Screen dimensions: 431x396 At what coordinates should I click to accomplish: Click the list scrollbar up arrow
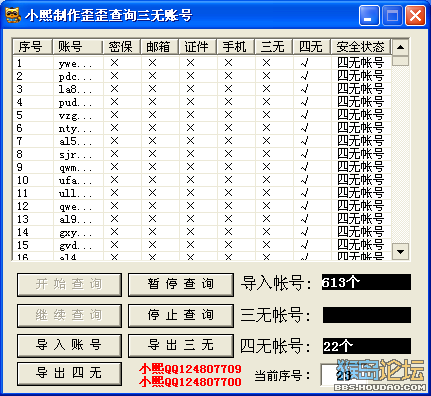point(400,47)
